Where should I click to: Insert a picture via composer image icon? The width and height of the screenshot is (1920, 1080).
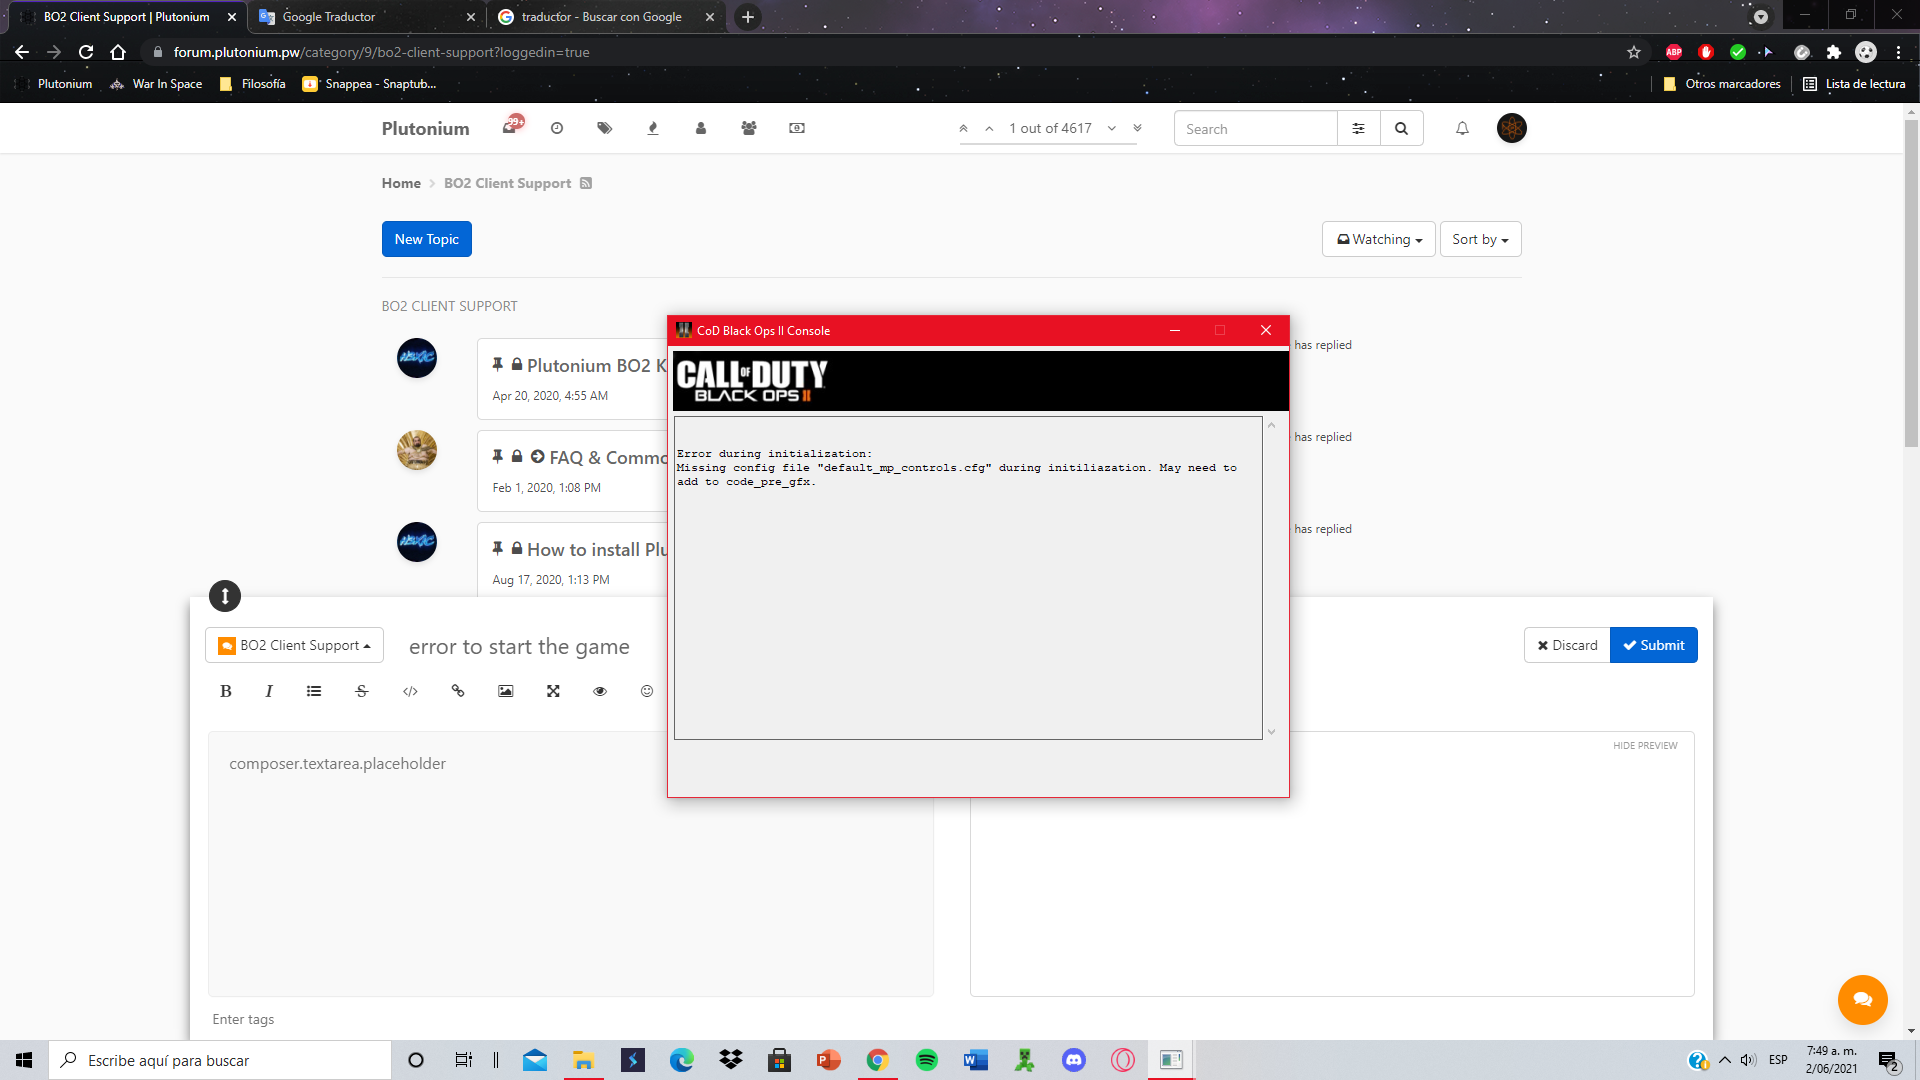point(506,691)
